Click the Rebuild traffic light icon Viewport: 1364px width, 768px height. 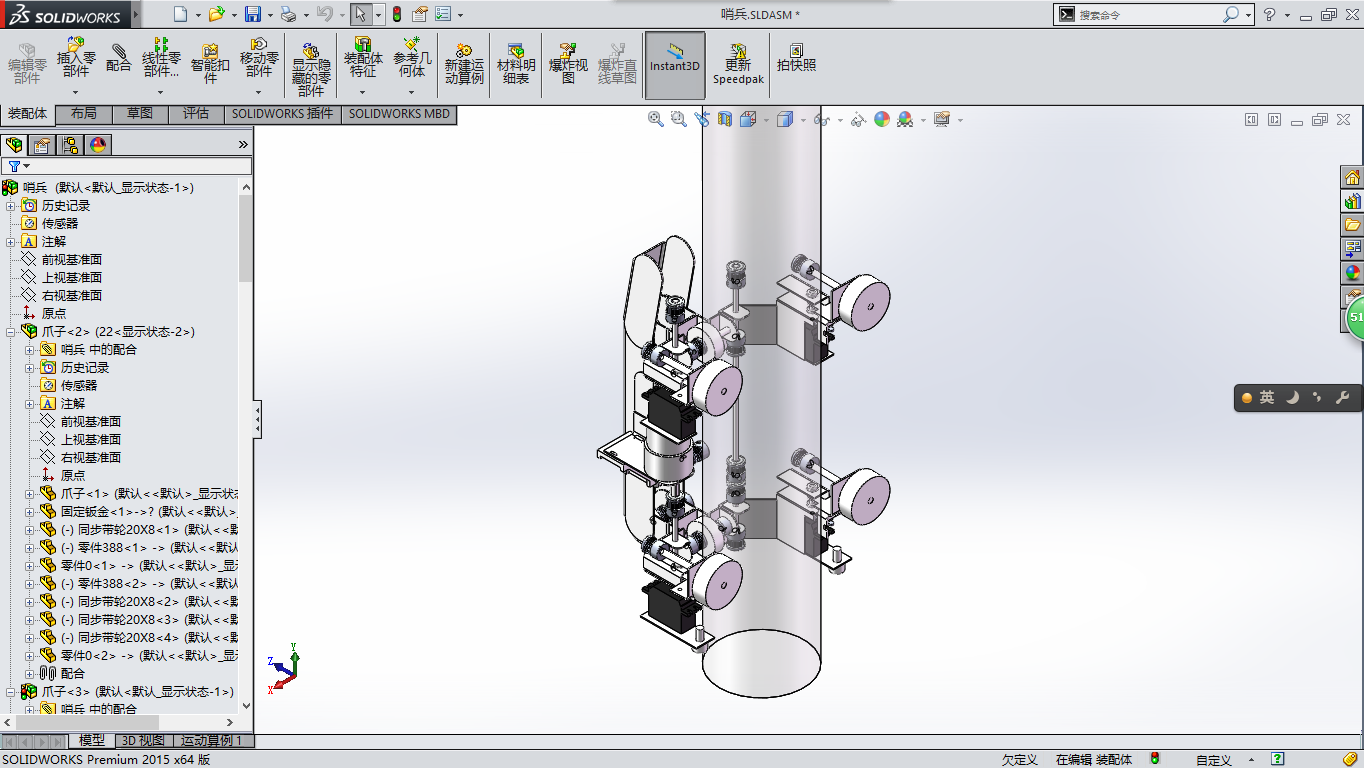coord(396,14)
